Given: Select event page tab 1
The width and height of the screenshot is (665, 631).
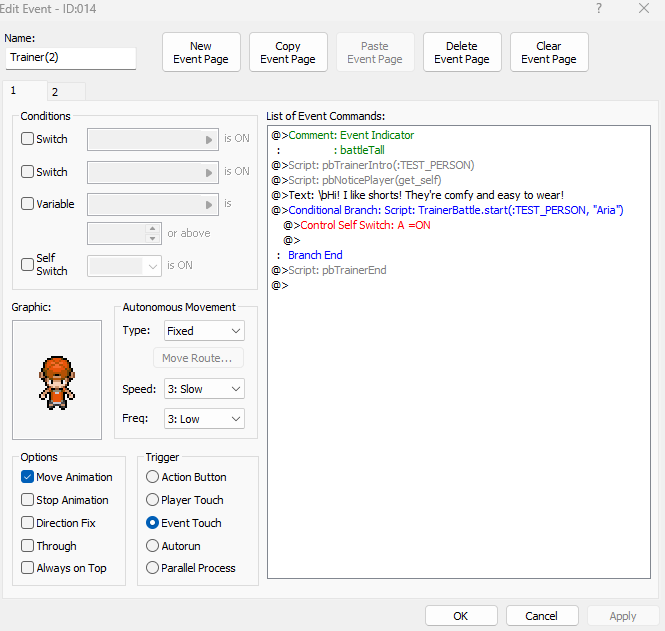Looking at the screenshot, I should [15, 91].
